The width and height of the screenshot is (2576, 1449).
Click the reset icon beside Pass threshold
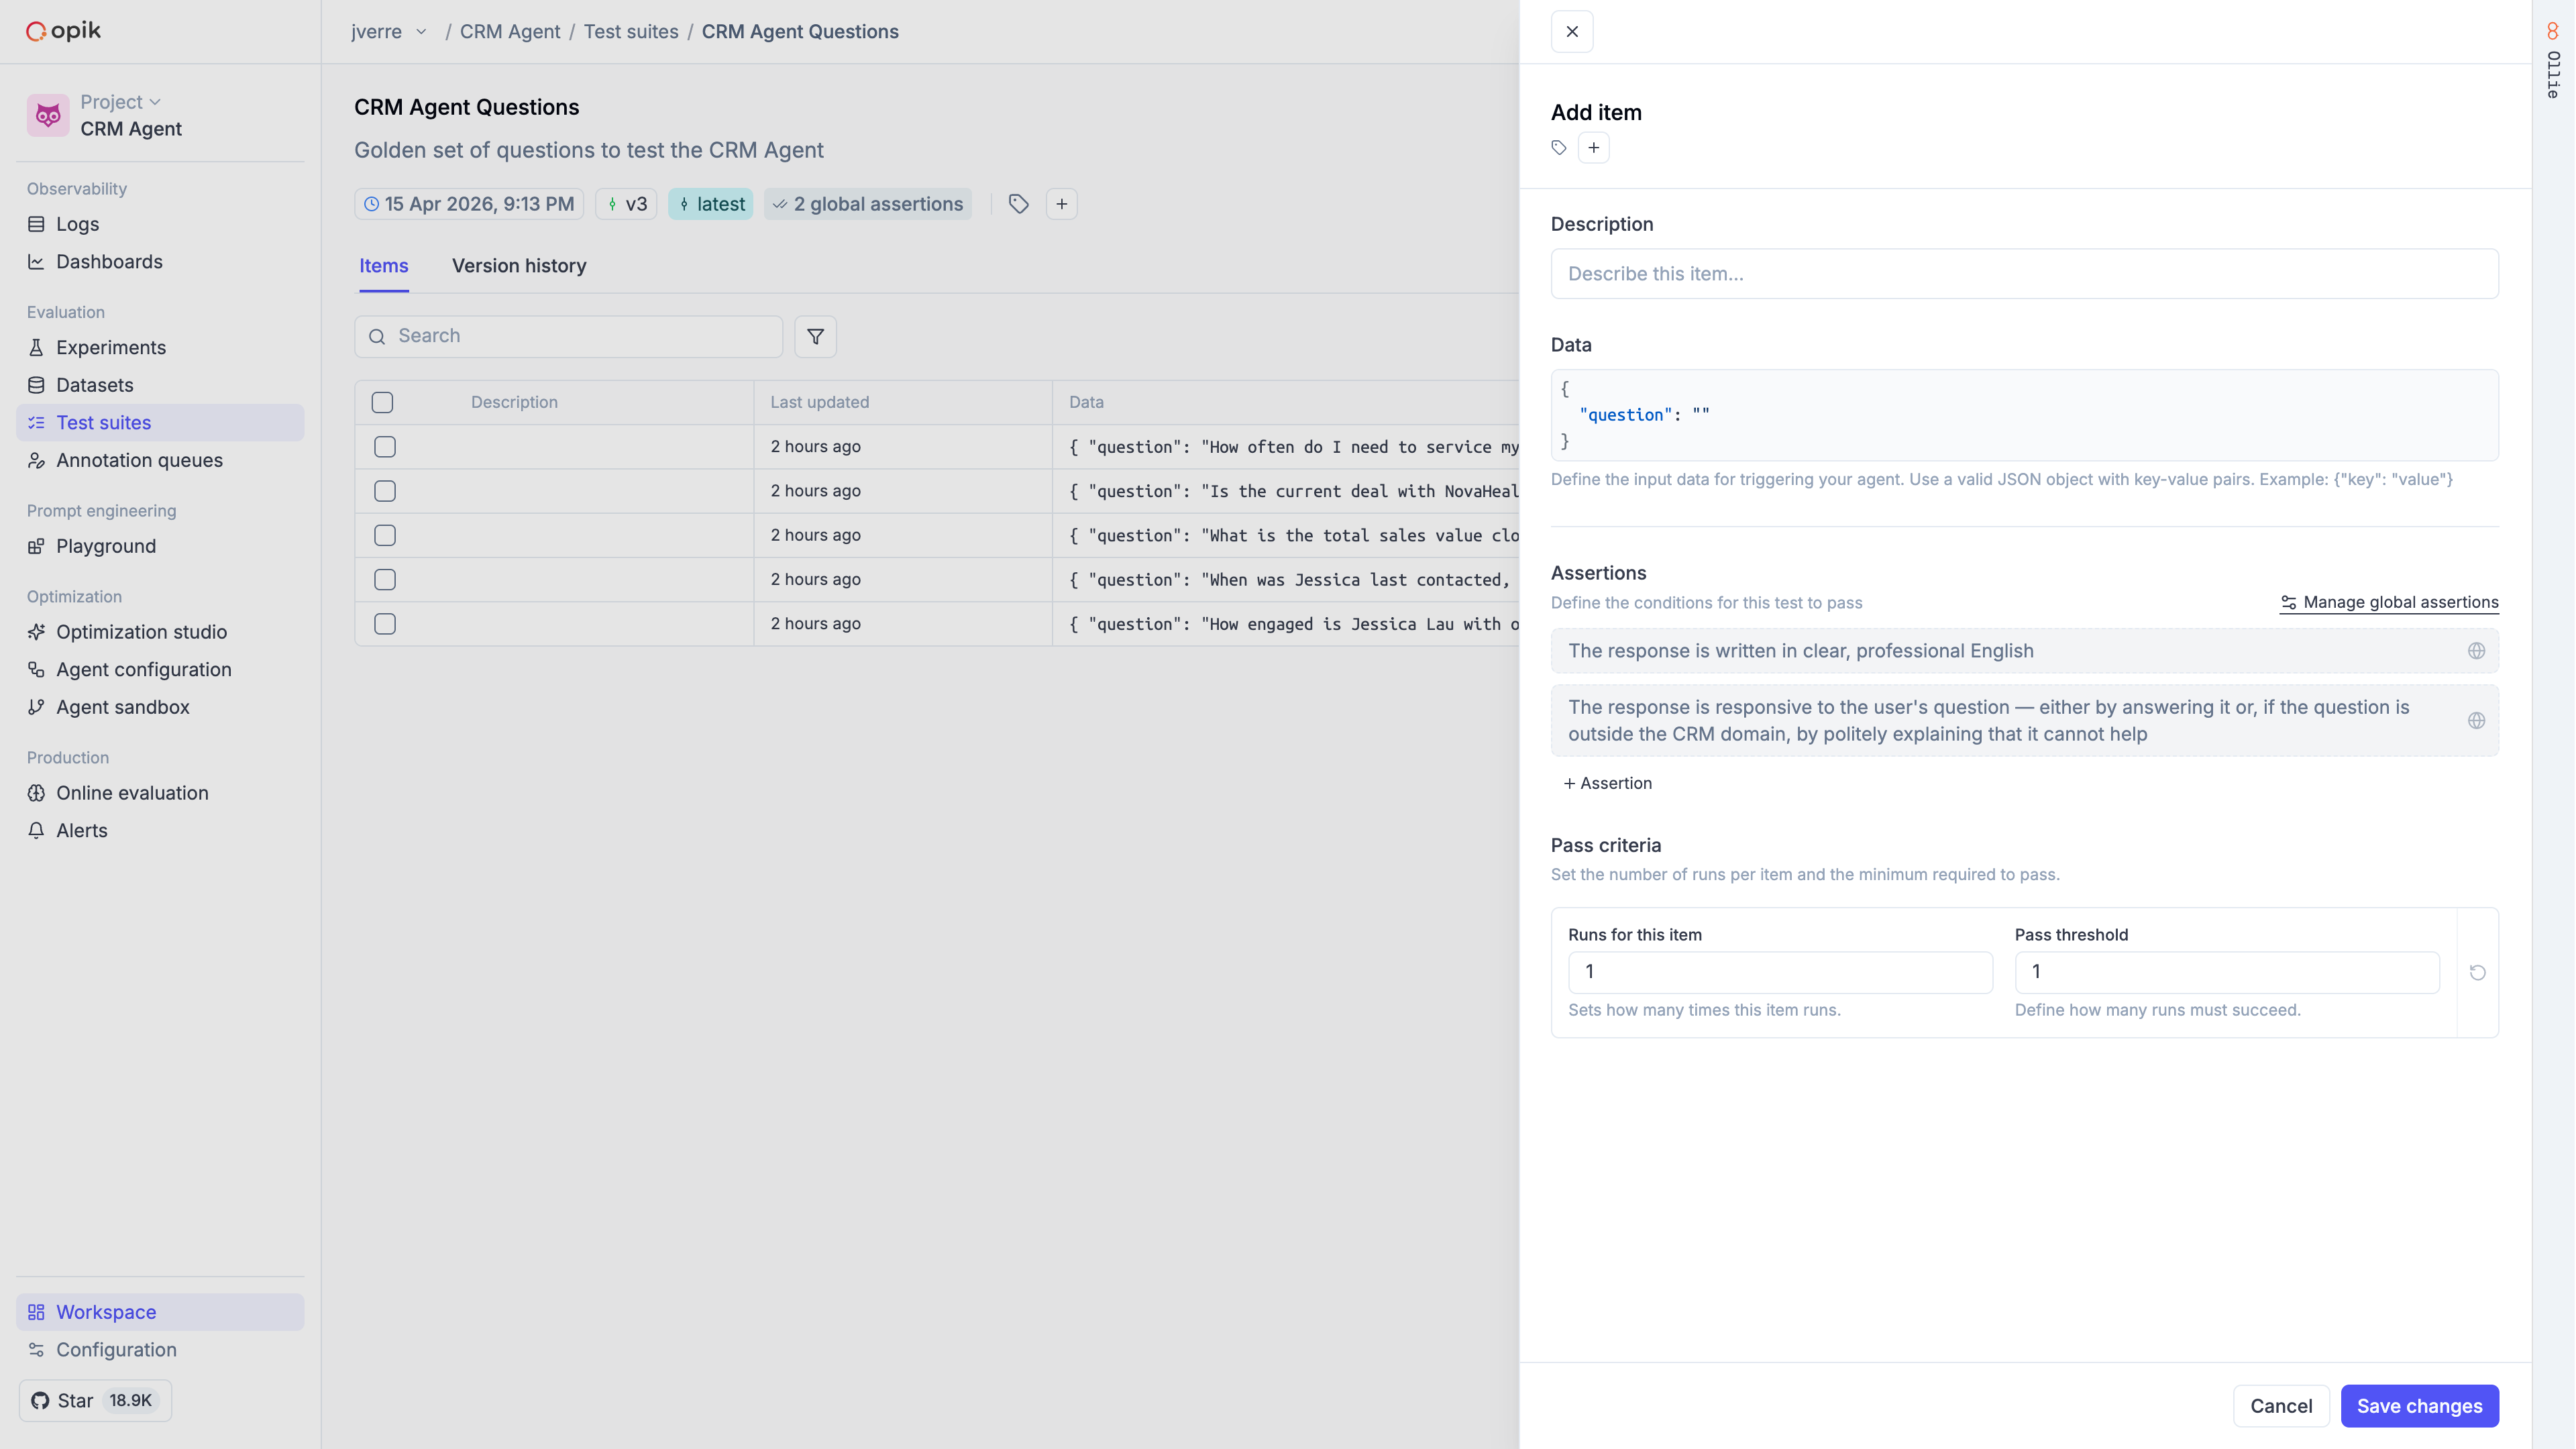coord(2477,971)
